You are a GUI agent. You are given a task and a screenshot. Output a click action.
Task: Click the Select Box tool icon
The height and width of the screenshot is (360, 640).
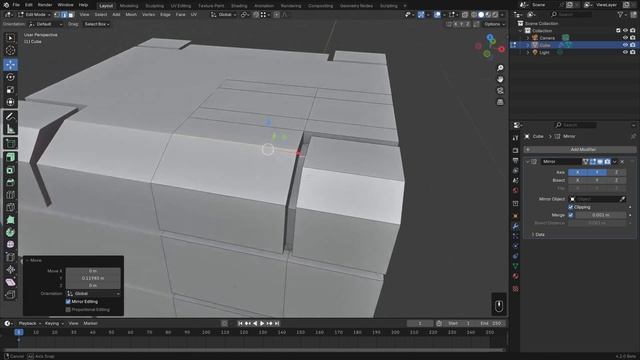tap(10, 38)
